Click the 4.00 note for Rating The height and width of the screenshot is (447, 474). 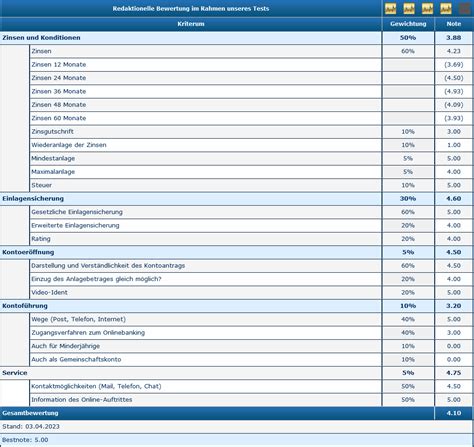tap(454, 239)
